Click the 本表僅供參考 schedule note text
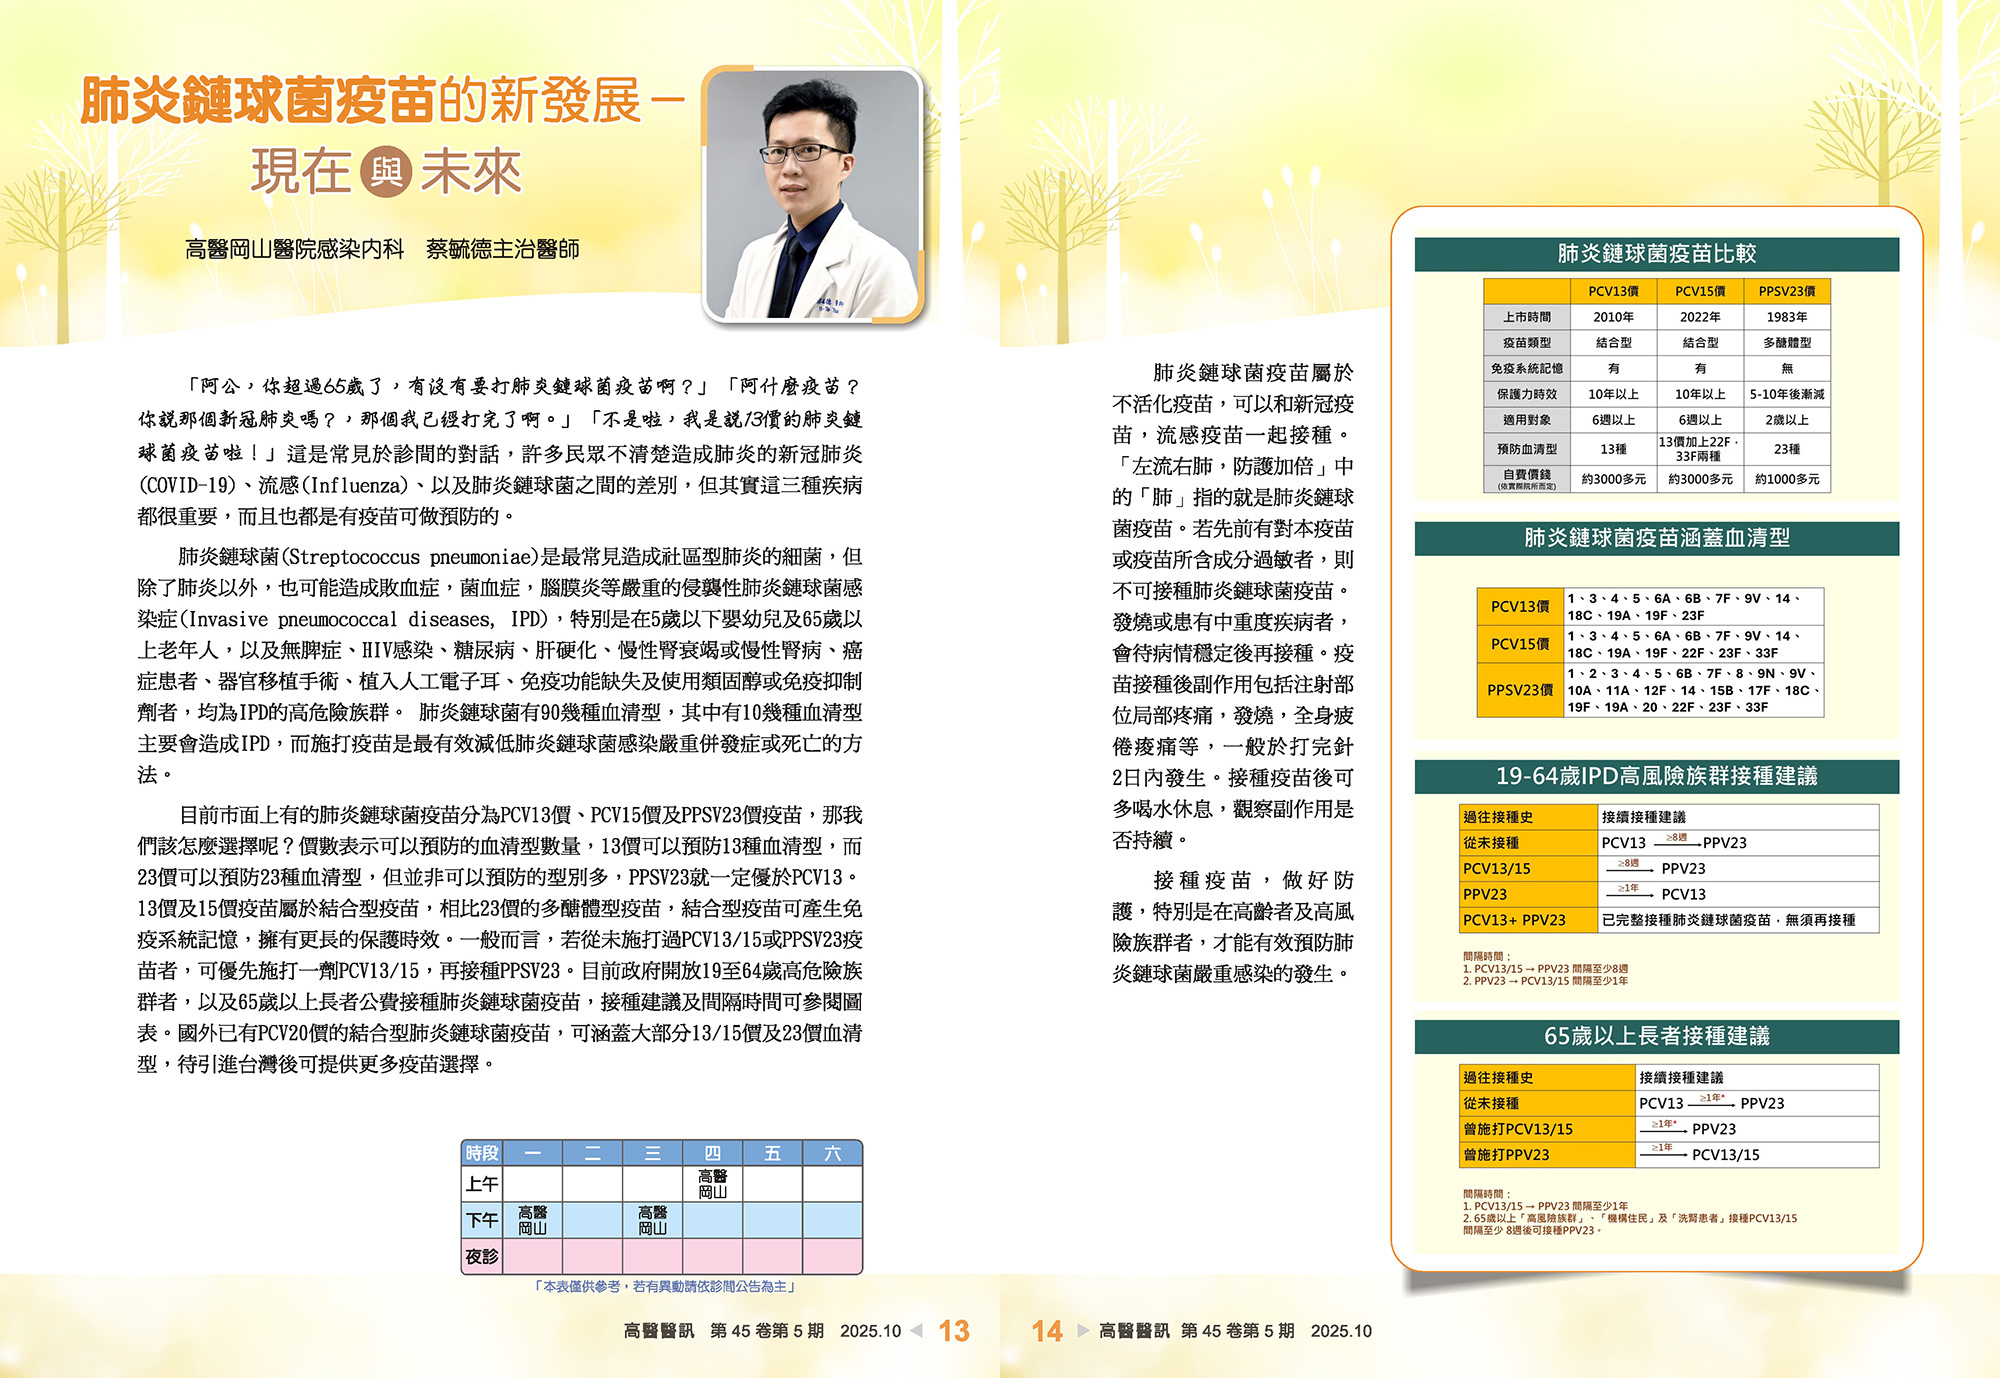The image size is (2000, 1378). coord(664,1287)
